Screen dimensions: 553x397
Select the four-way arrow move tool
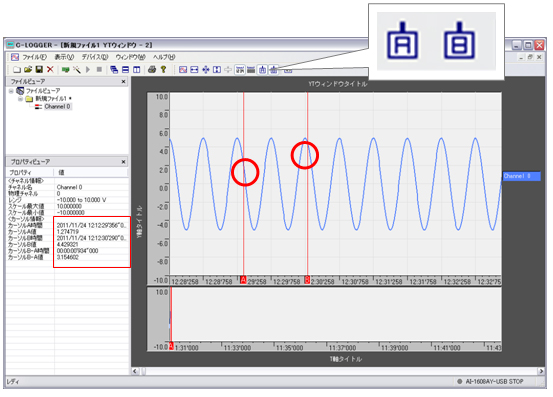206,70
